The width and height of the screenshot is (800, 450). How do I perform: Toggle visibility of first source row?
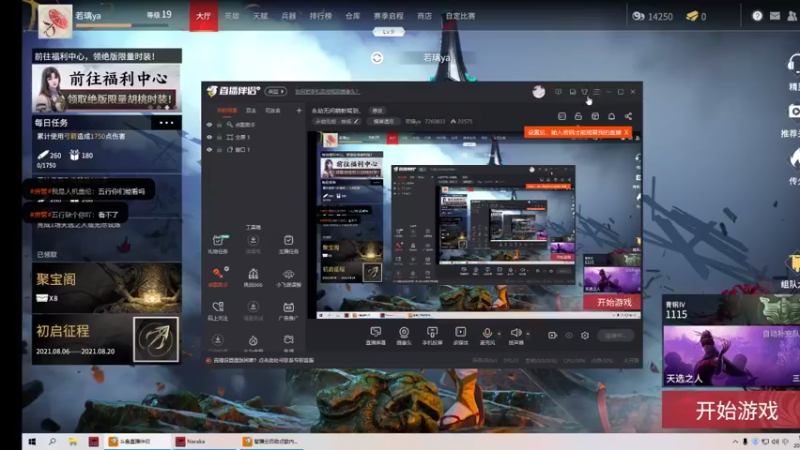(x=209, y=124)
